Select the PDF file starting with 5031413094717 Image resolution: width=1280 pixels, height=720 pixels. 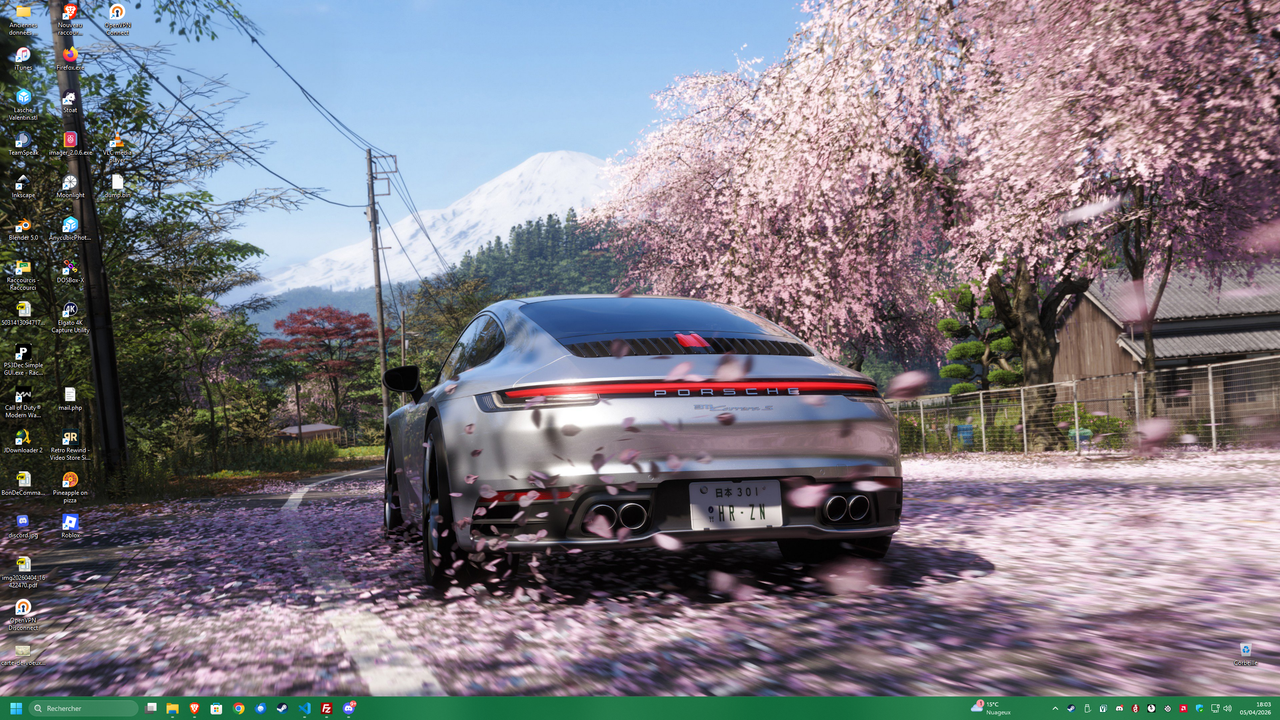coord(22,315)
